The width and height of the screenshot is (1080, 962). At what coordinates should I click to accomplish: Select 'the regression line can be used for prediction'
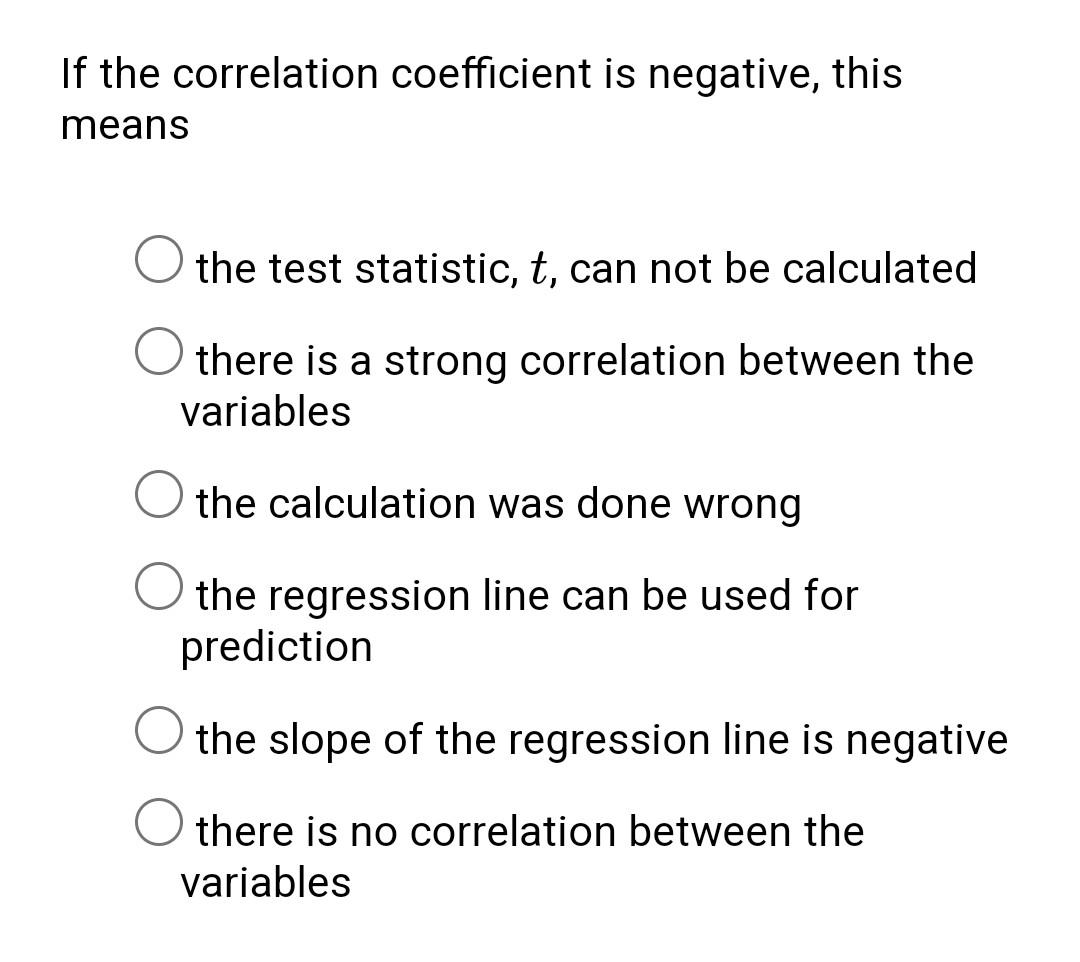coord(160,588)
